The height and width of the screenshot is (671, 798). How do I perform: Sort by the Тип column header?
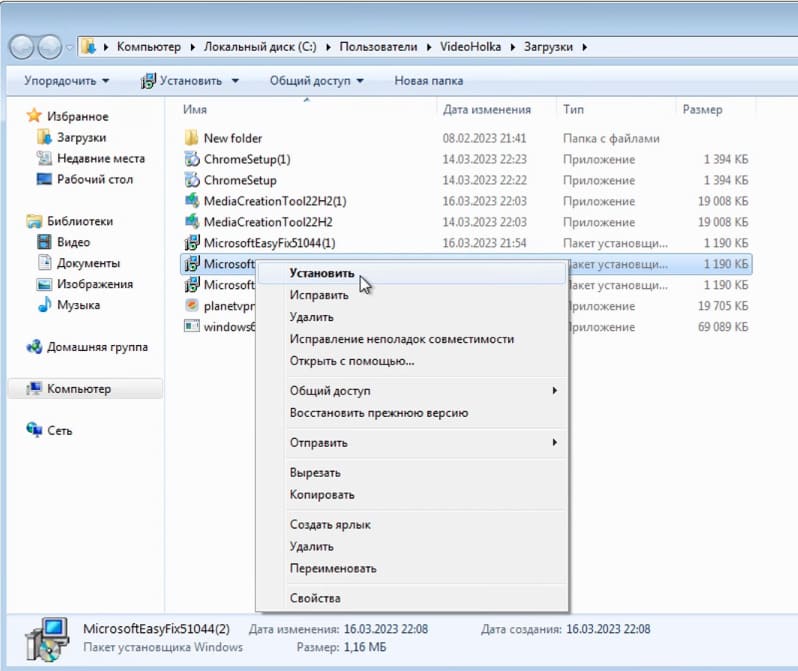(x=573, y=109)
